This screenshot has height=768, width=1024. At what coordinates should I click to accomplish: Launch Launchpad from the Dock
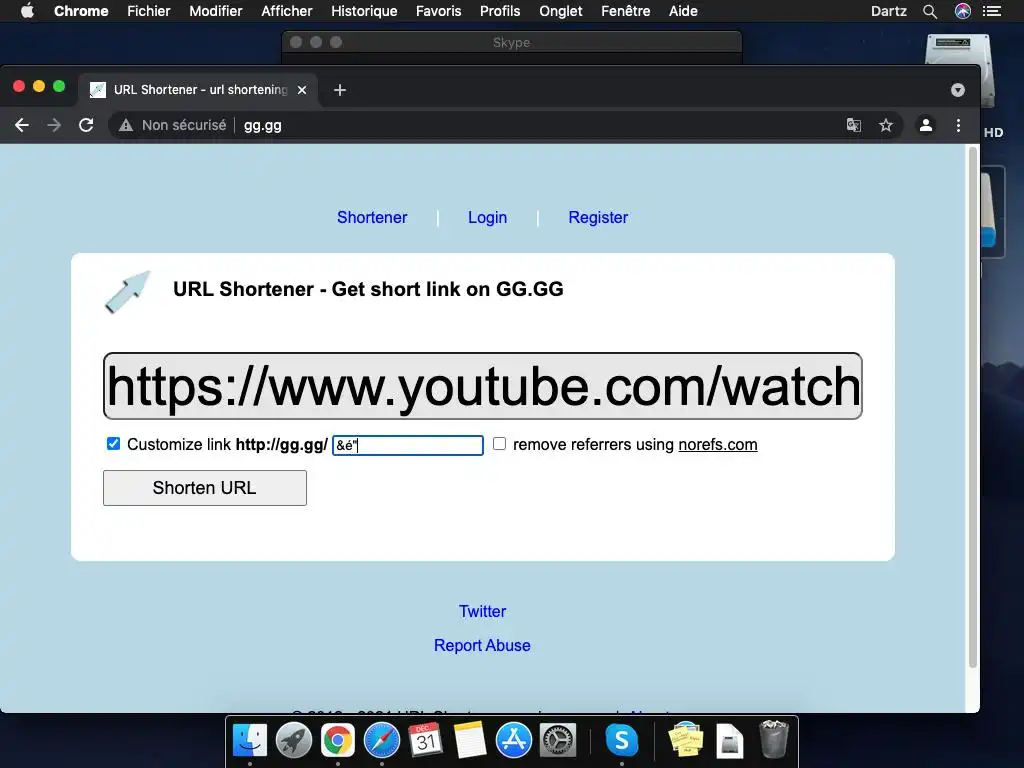294,740
